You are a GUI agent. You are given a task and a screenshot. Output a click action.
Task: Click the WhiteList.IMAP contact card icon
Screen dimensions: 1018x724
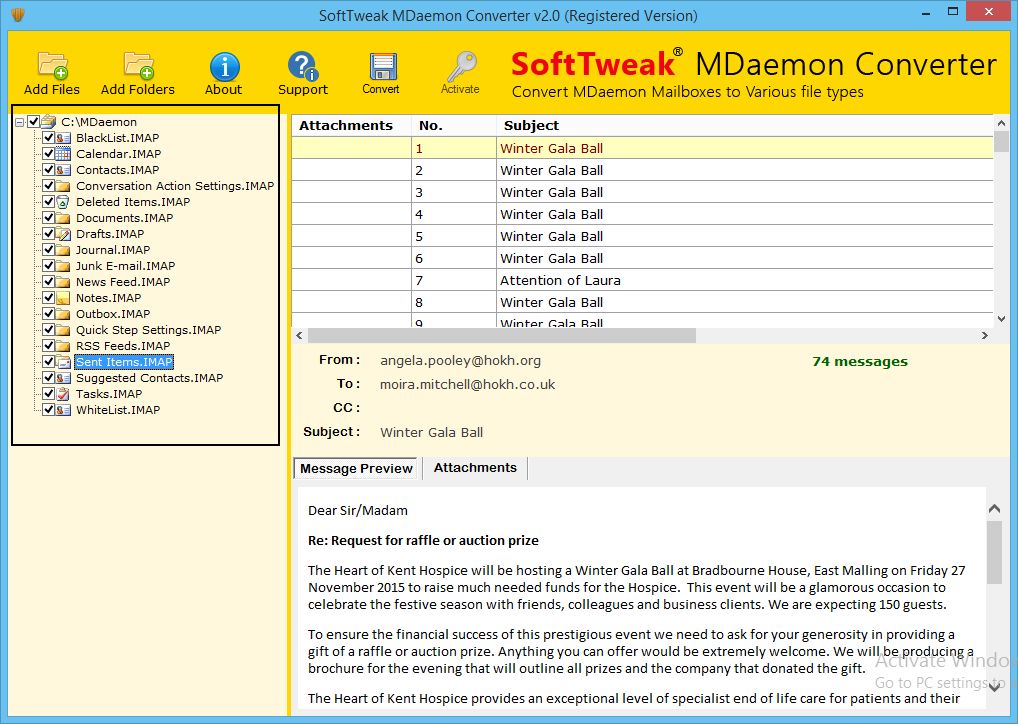63,410
